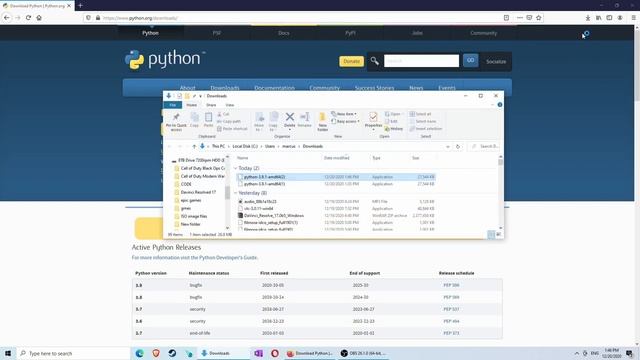Click the Donate button on python.org

click(351, 61)
